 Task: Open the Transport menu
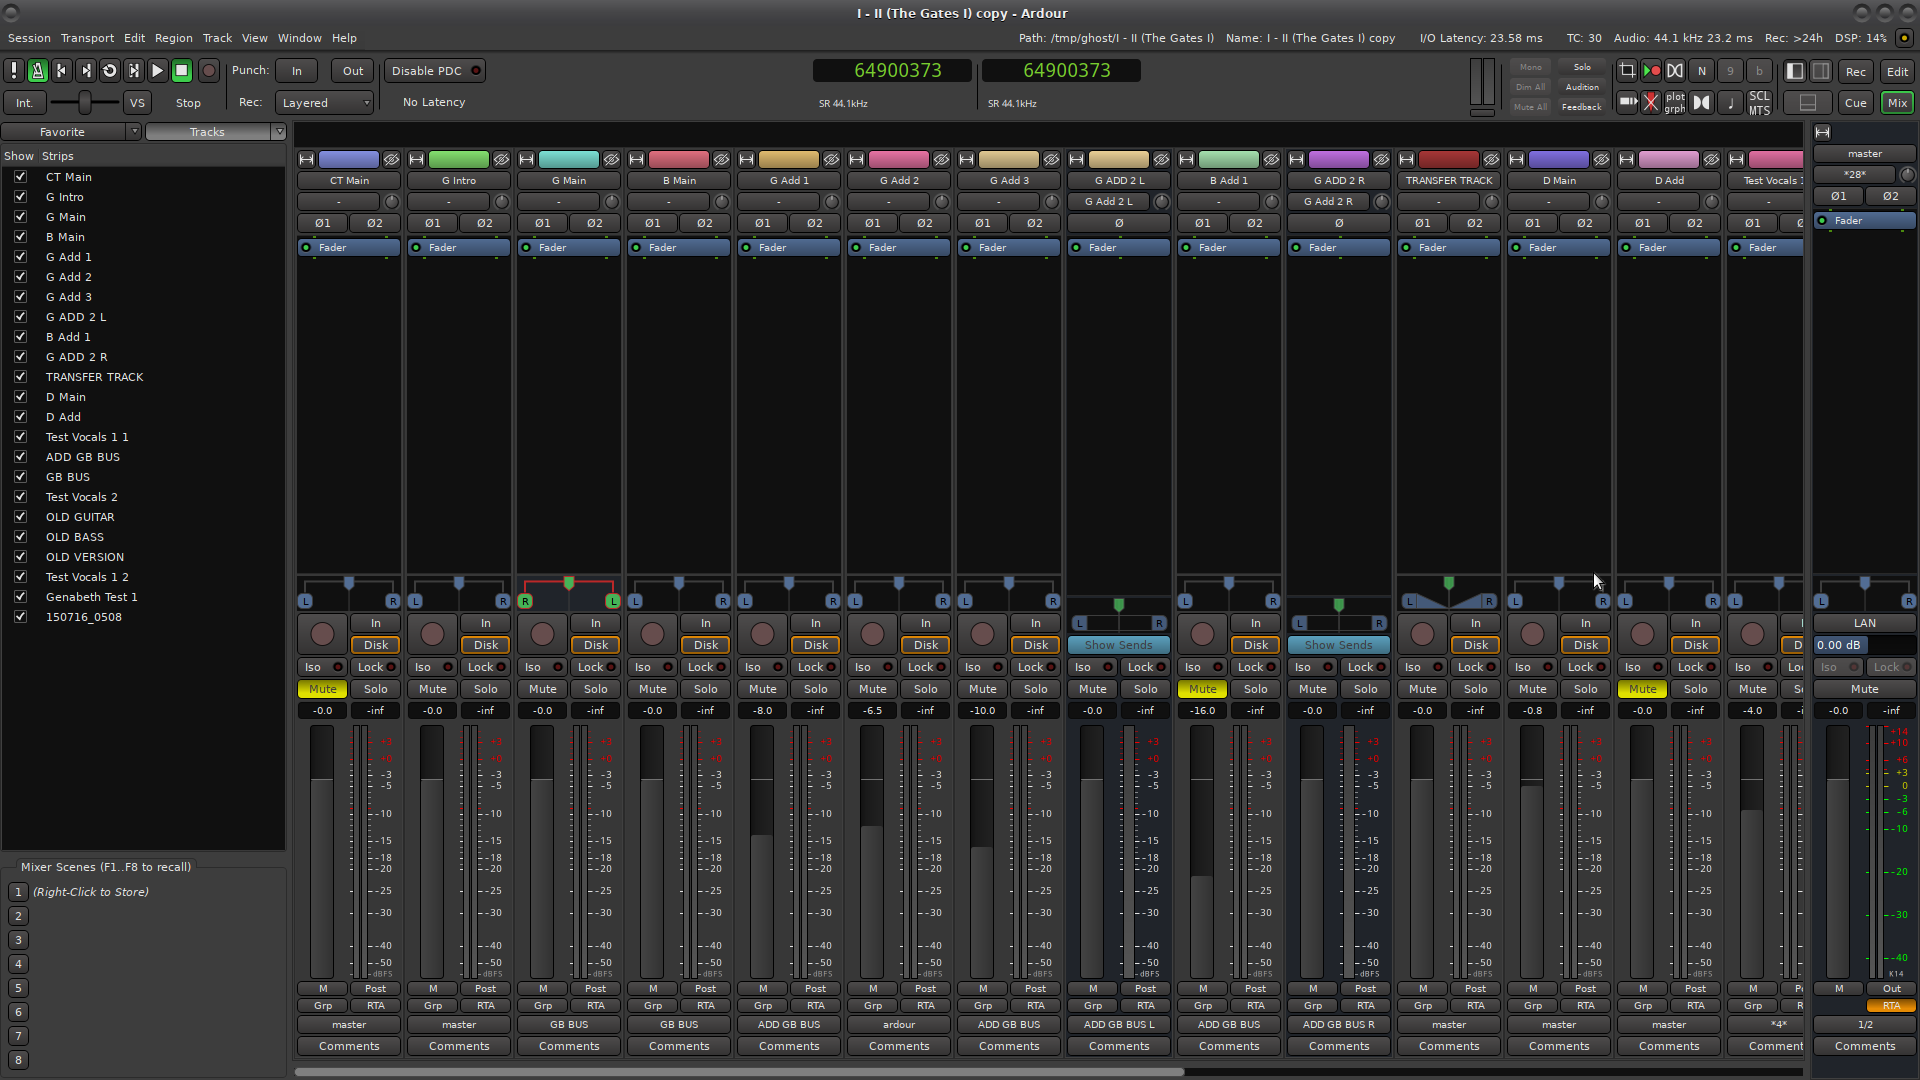[x=87, y=38]
